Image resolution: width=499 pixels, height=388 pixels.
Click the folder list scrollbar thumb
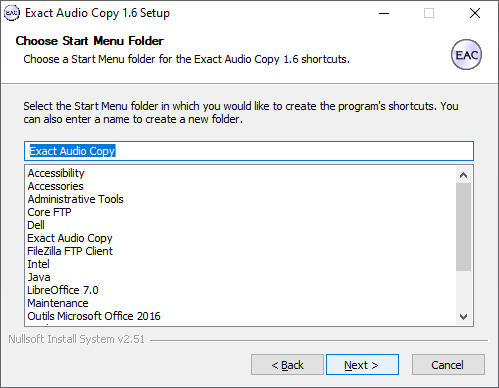coord(463,227)
